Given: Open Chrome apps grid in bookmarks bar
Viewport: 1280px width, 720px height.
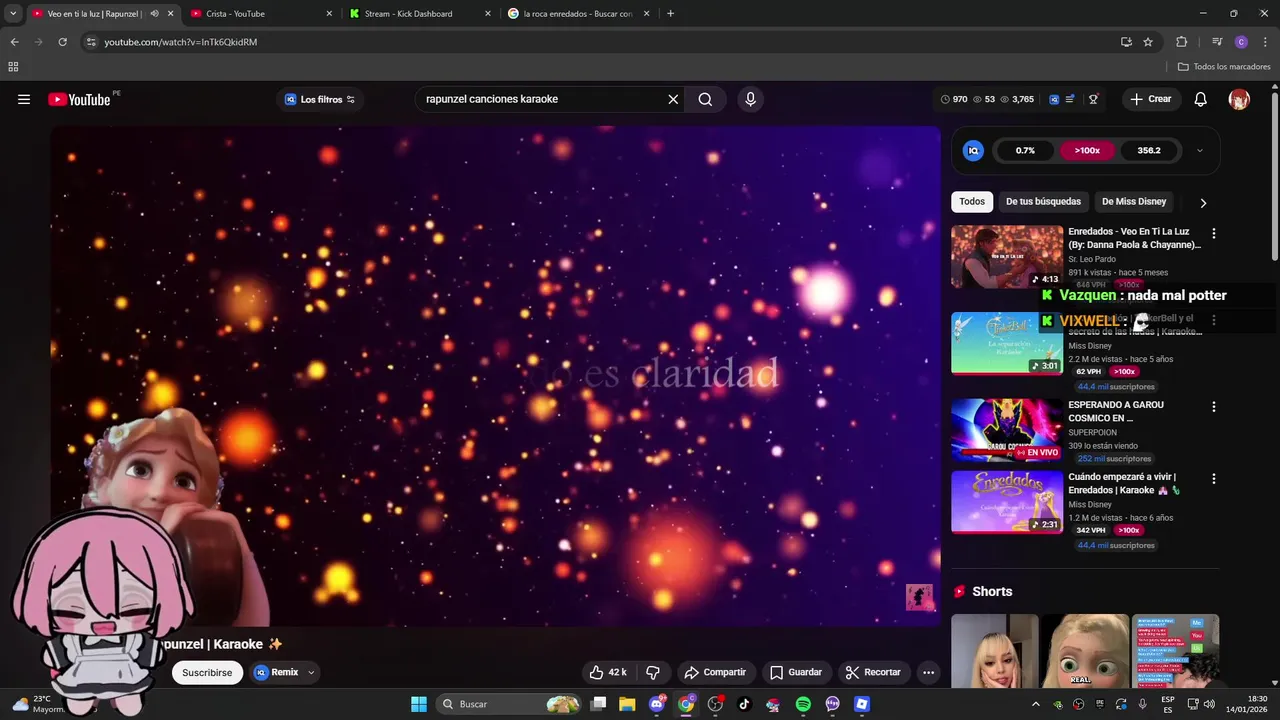Looking at the screenshot, I should 13,67.
